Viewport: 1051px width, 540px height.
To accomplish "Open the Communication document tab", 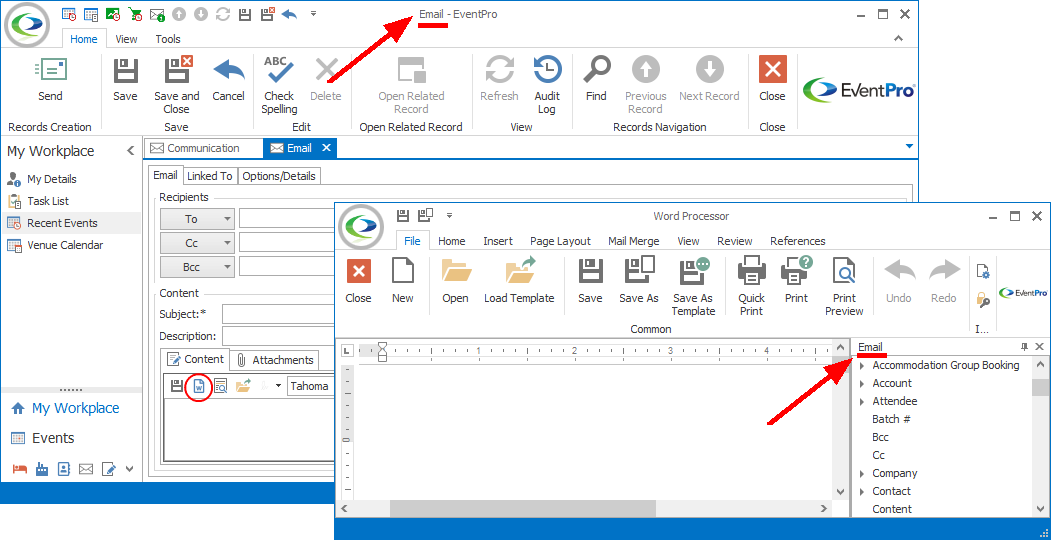I will coord(203,148).
